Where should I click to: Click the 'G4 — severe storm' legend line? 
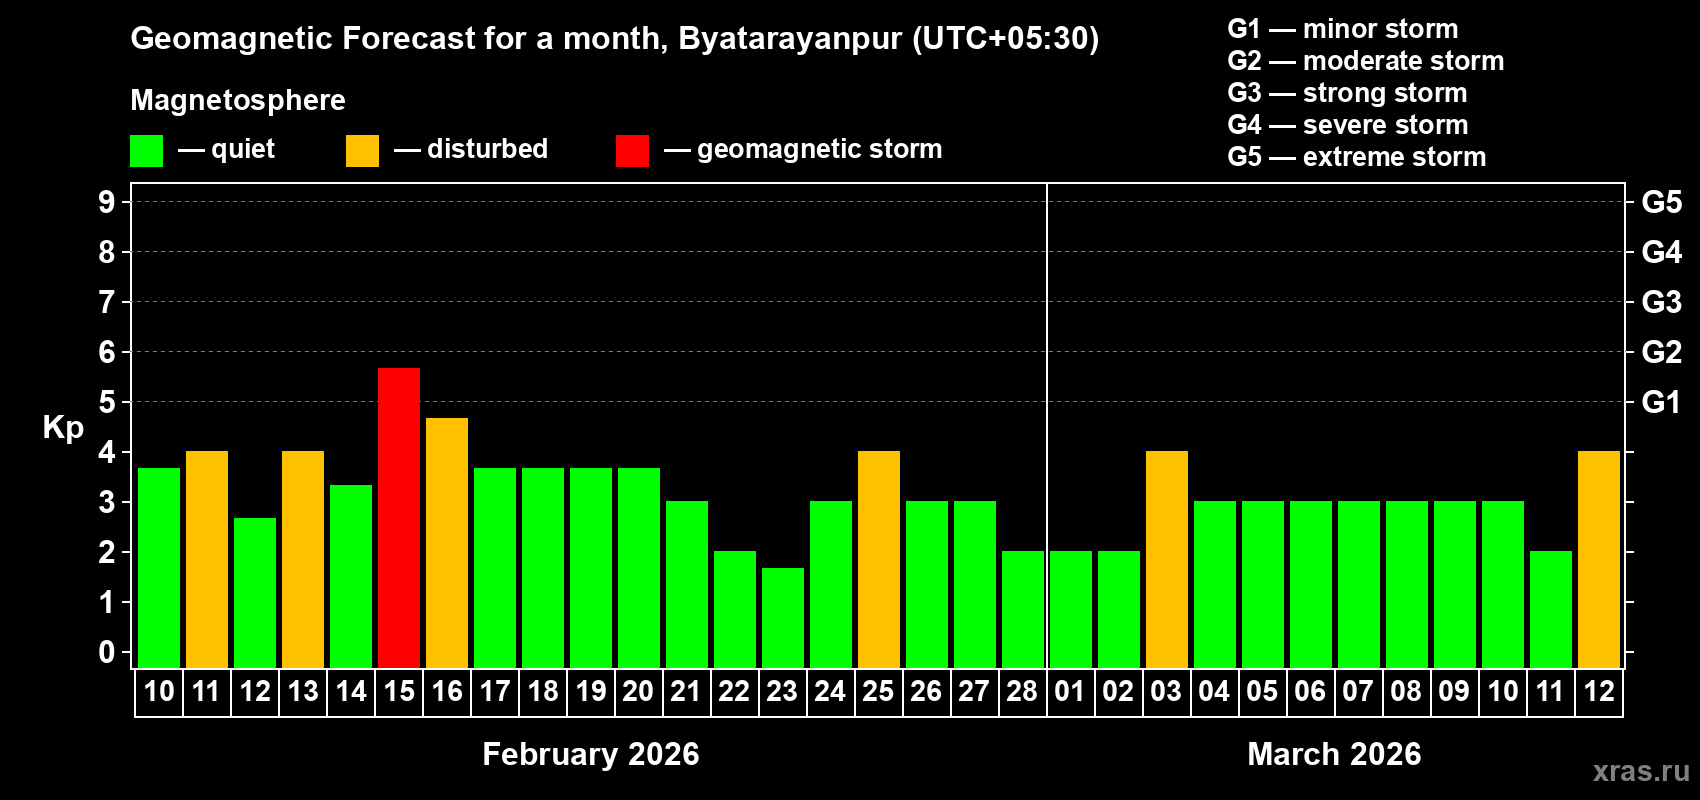1348,125
